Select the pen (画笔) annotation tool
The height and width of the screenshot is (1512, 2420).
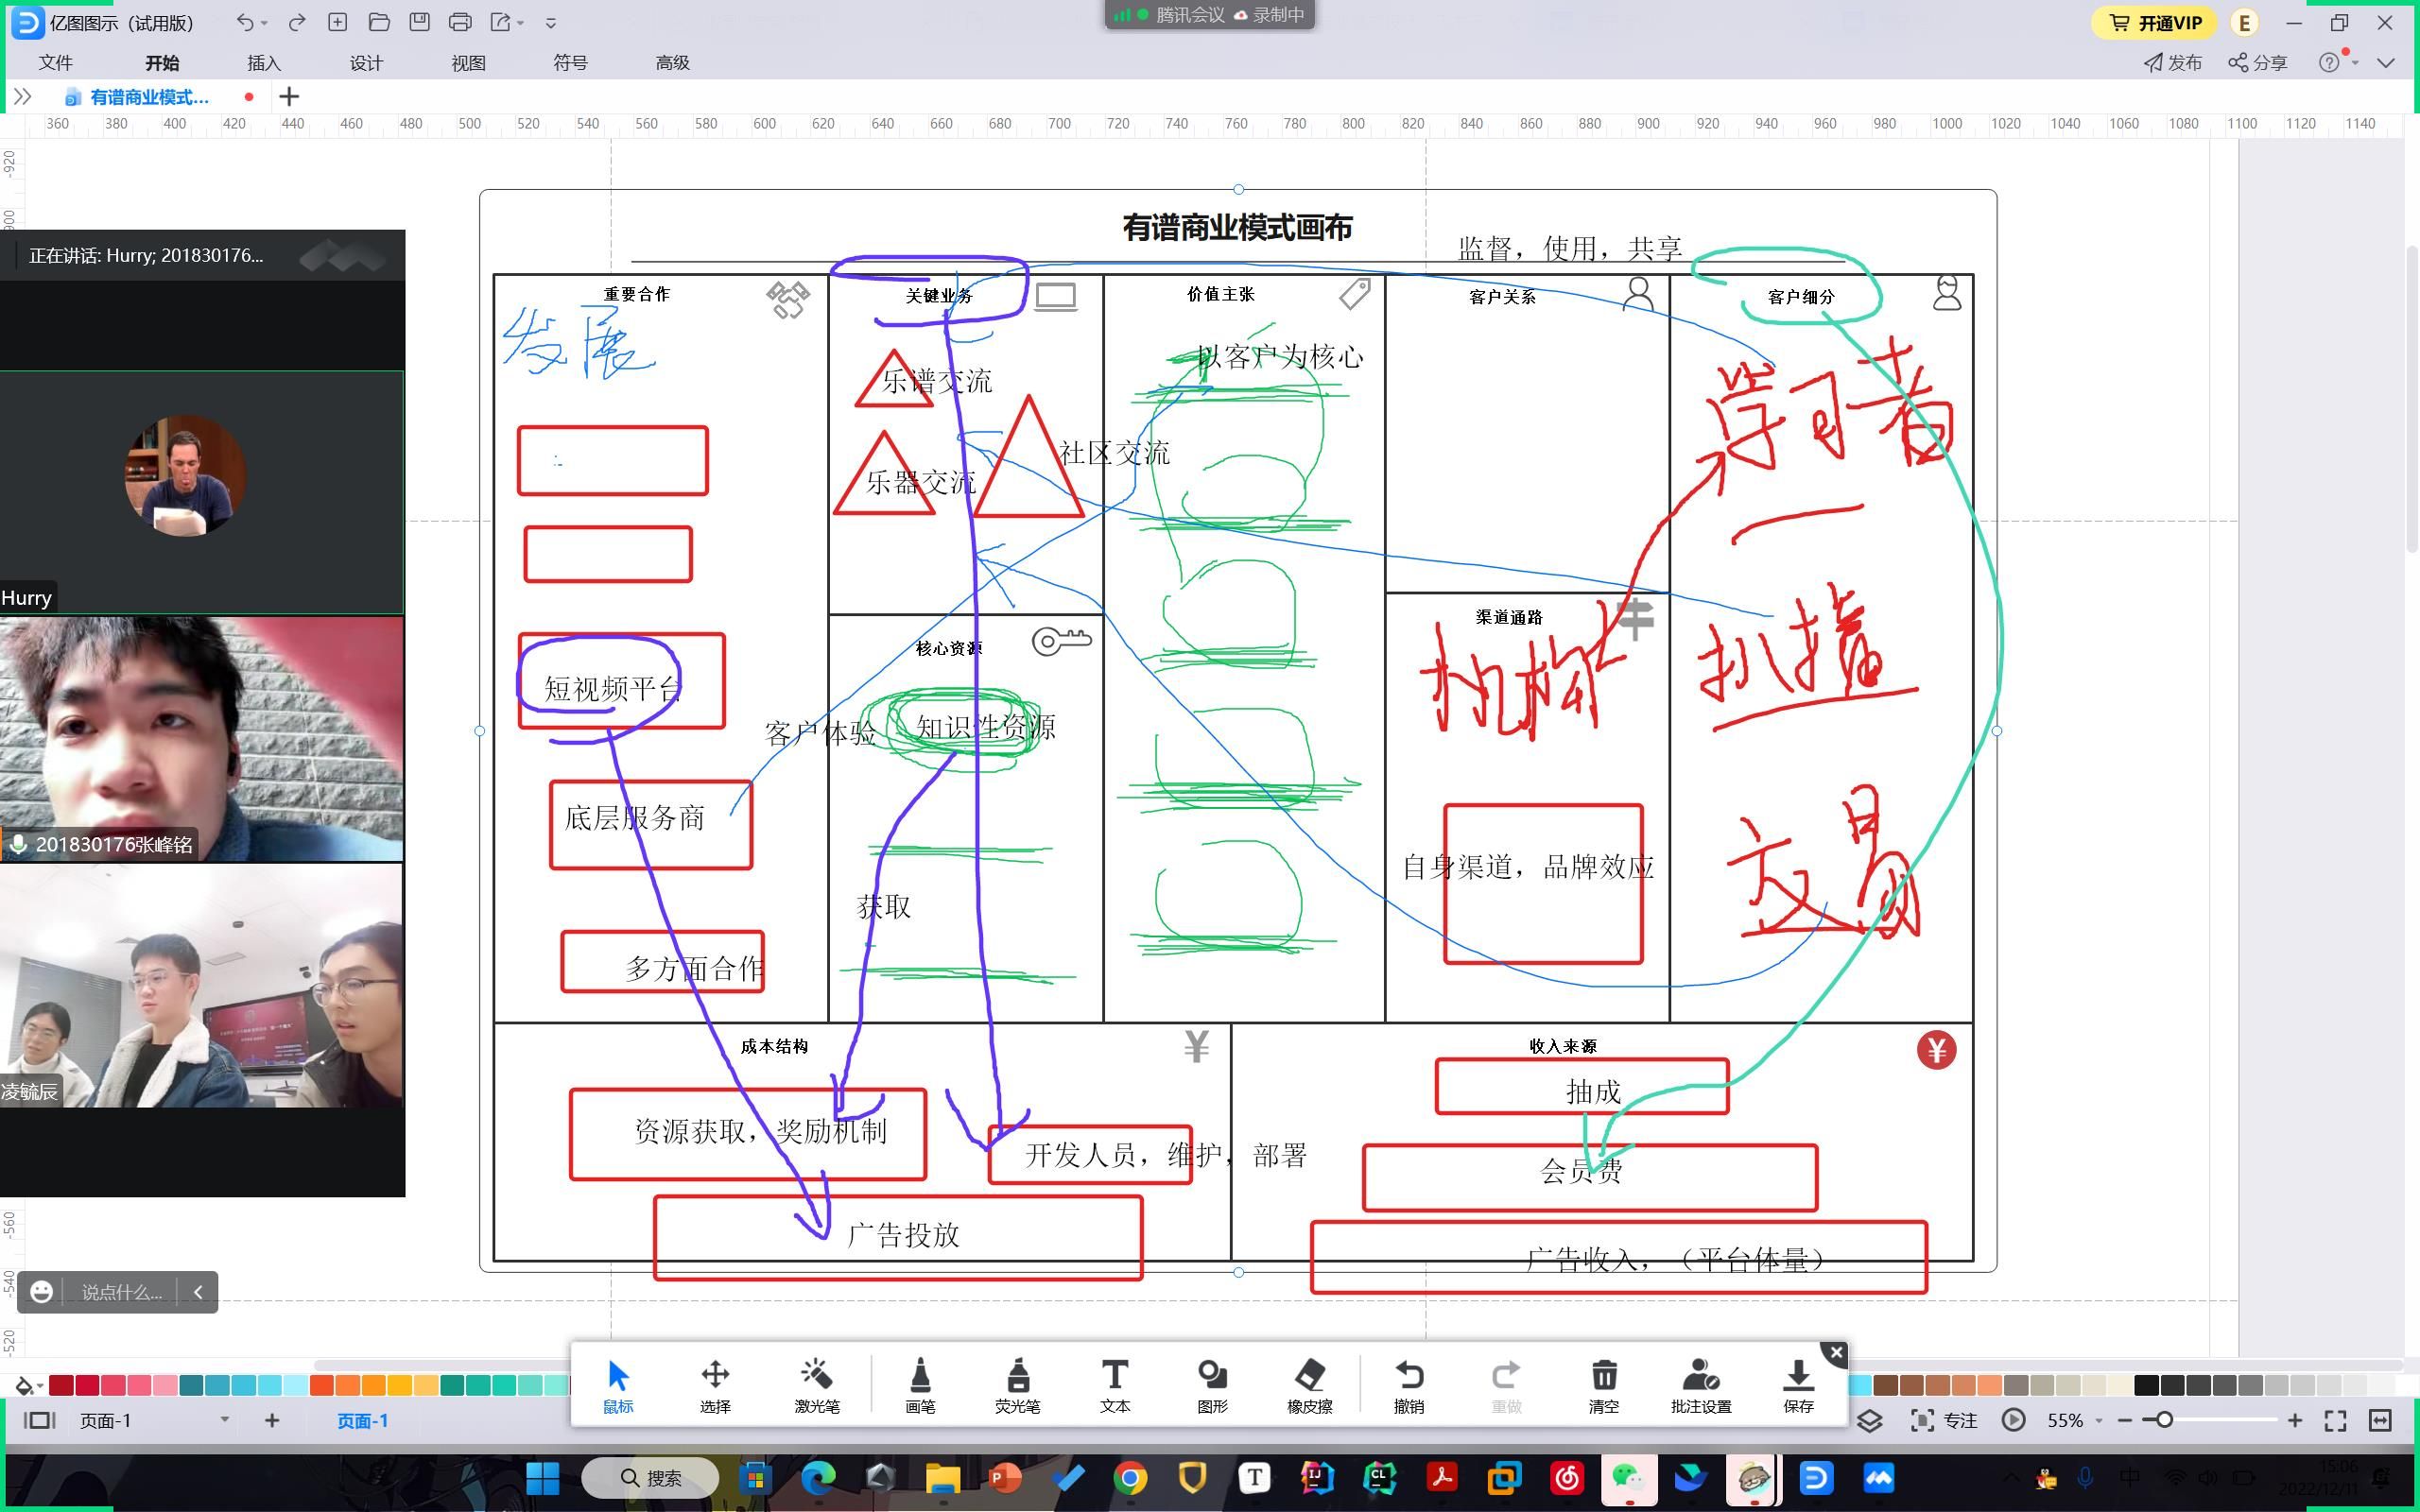(919, 1385)
